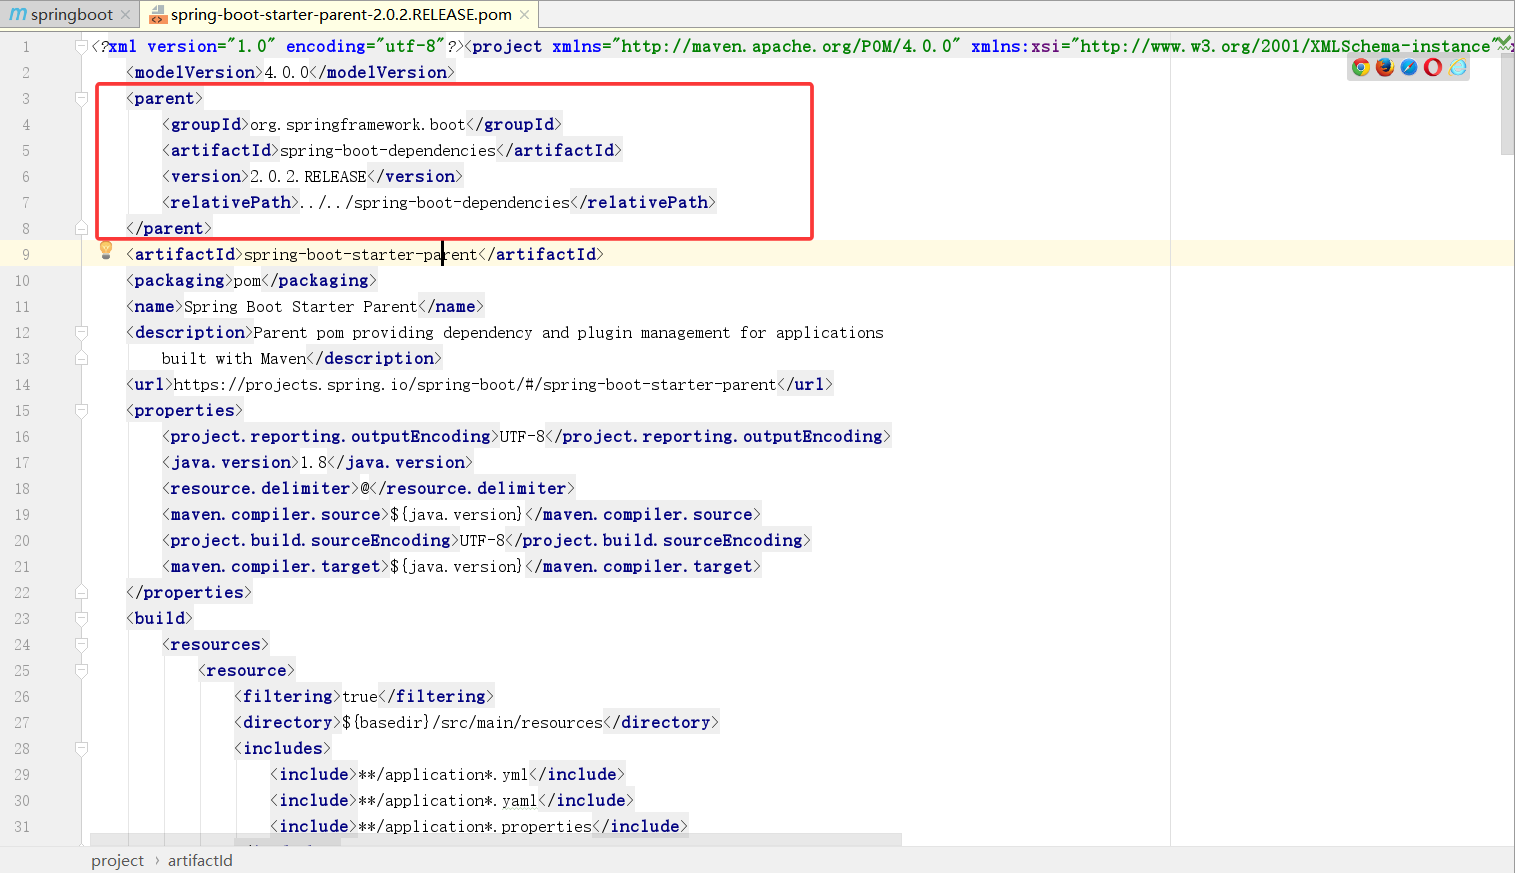The width and height of the screenshot is (1515, 873).
Task: Click the spring-boot-dependencies artifactId value
Action: pos(388,150)
